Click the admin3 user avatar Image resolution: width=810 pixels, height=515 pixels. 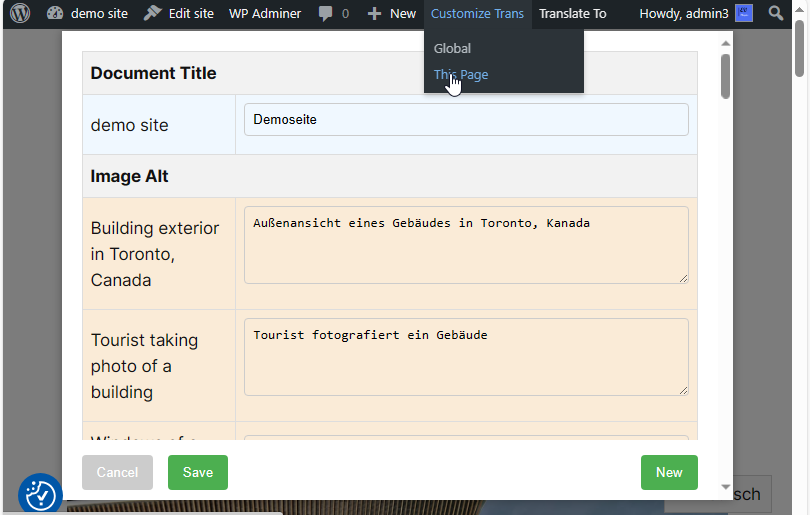click(x=744, y=14)
